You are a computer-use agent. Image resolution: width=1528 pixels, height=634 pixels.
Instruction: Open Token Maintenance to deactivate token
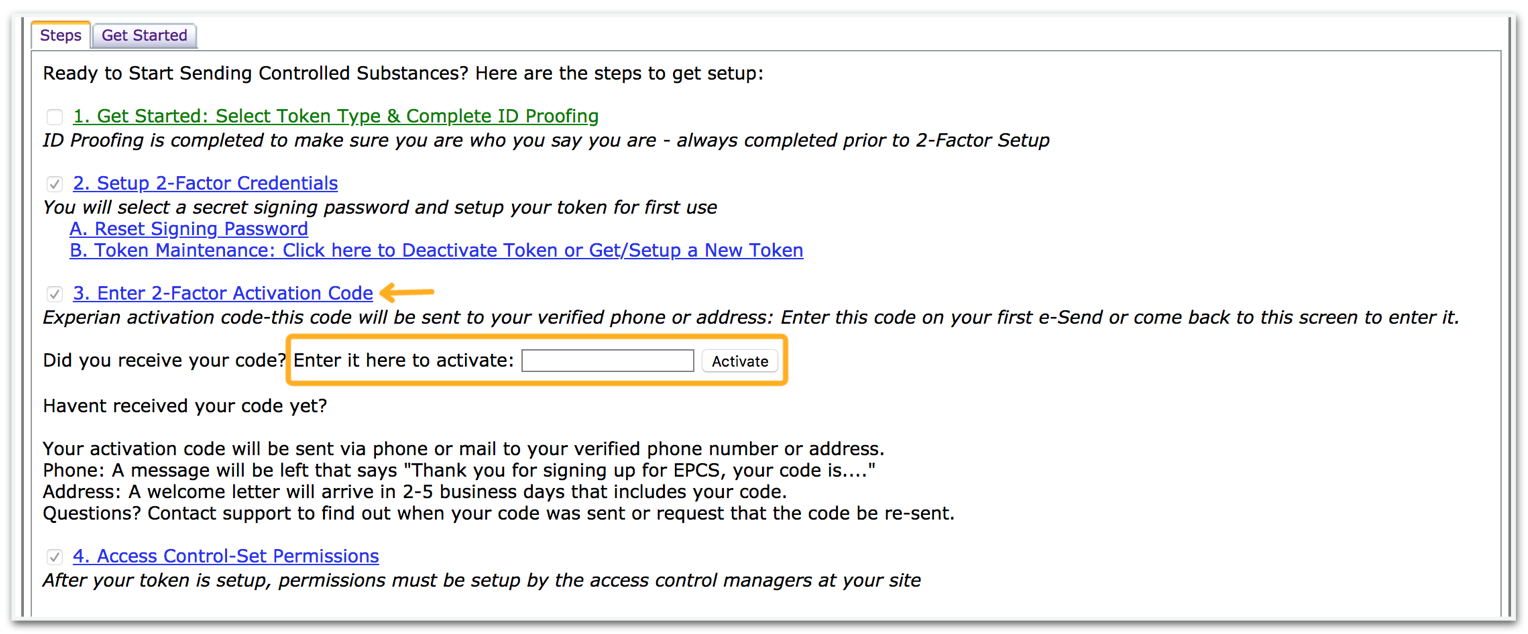[437, 251]
